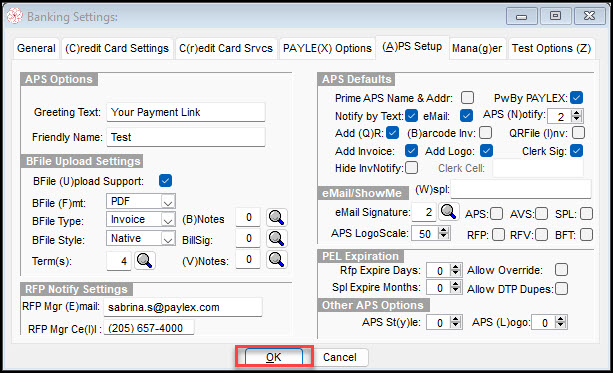Click the Banking Settings window app icon
The width and height of the screenshot is (613, 373).
coord(14,16)
